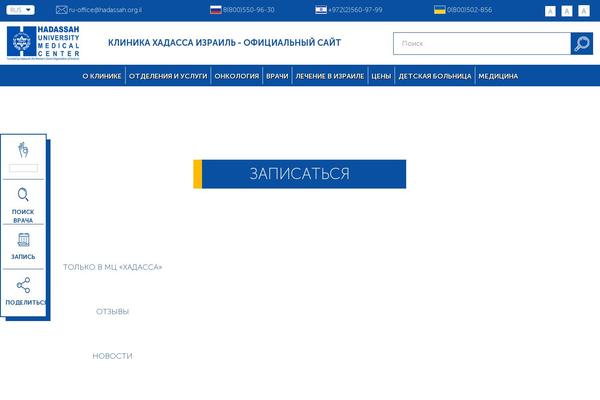600x400 pixels.
Task: Click the small field under hand icon
Action: coord(23,168)
